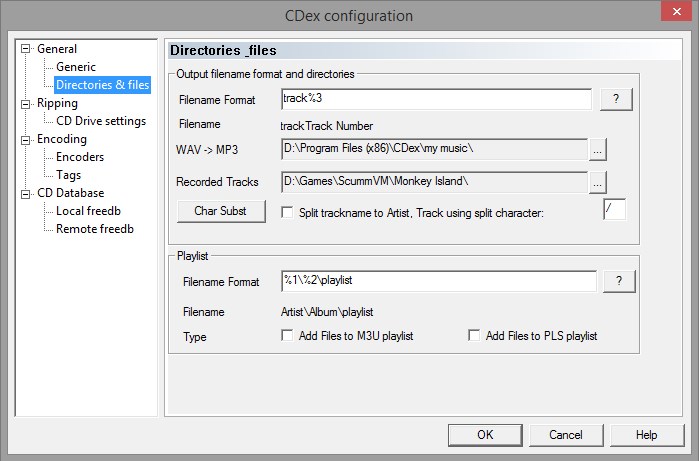The width and height of the screenshot is (699, 461).
Task: Enable Split trackname to Artist checkbox
Action: [288, 212]
